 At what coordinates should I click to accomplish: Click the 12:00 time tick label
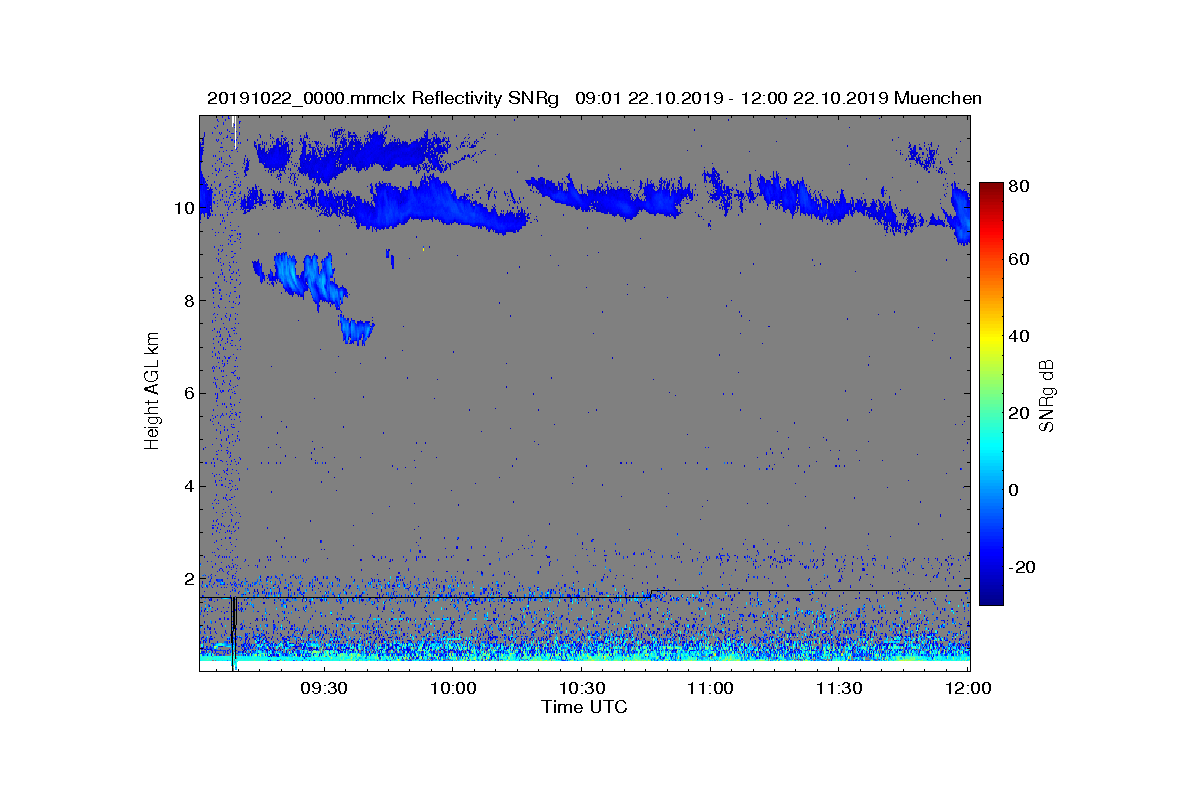click(968, 688)
